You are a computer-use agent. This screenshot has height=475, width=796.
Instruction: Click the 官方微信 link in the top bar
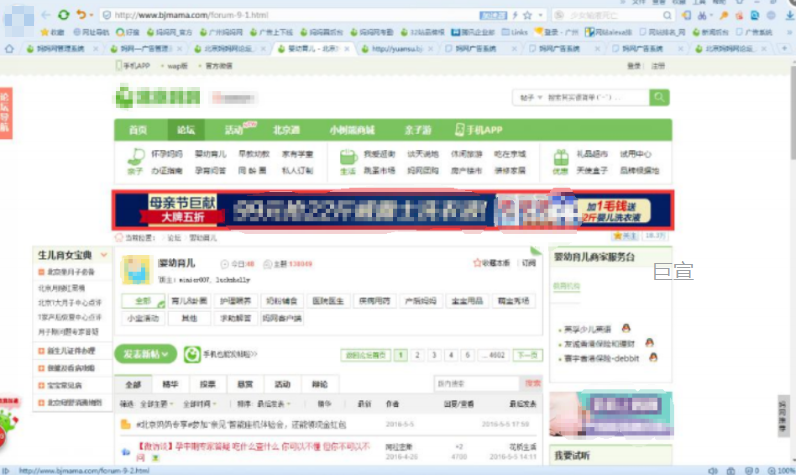[x=219, y=66]
